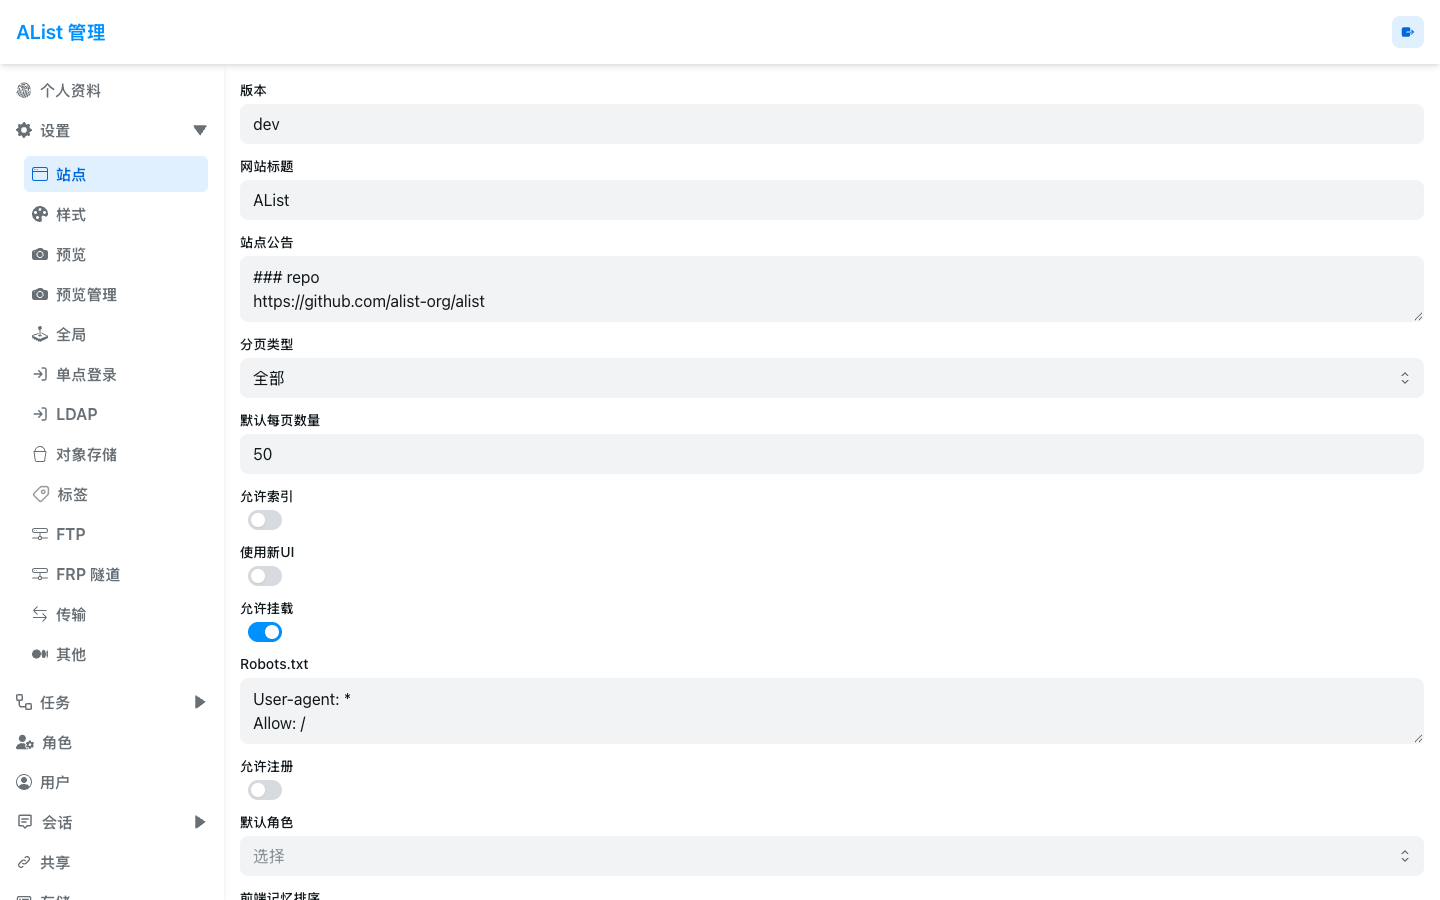Click the palette icon beside 样式
Viewport: 1440px width, 900px height.
[40, 214]
